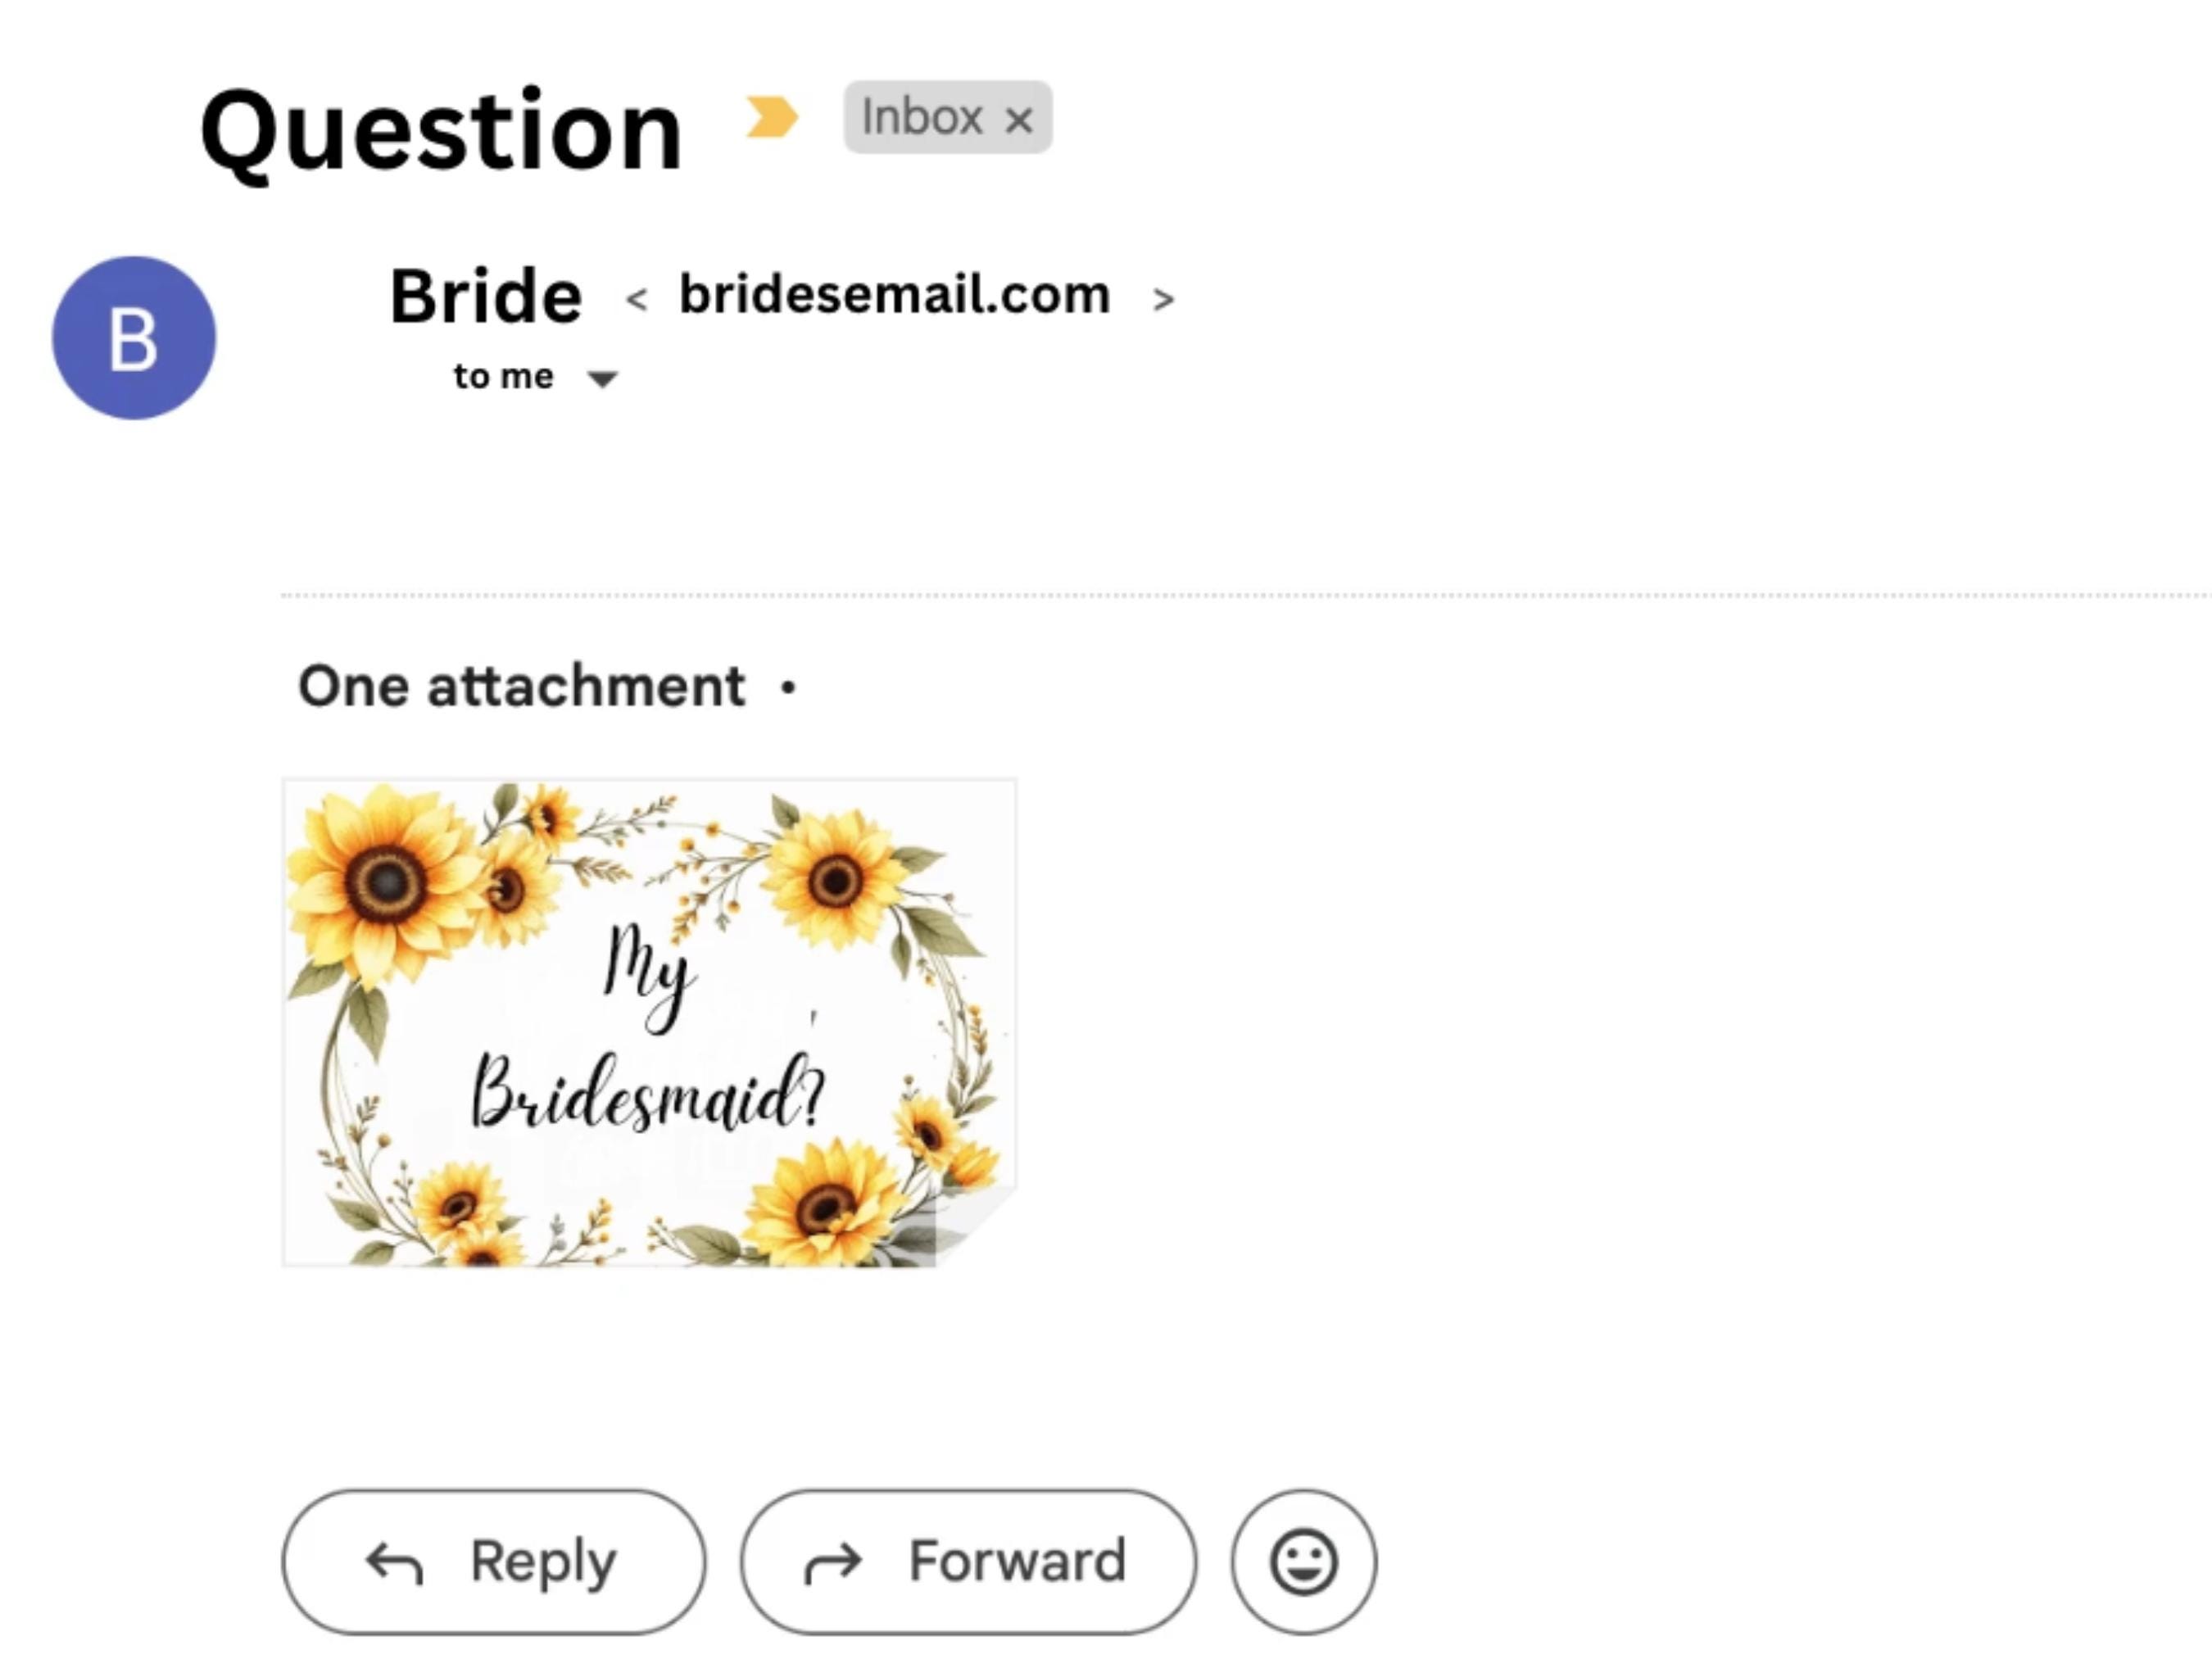This screenshot has width=2212, height=1659.
Task: Expand recipient details arrow next to 'to me'
Action: click(602, 378)
